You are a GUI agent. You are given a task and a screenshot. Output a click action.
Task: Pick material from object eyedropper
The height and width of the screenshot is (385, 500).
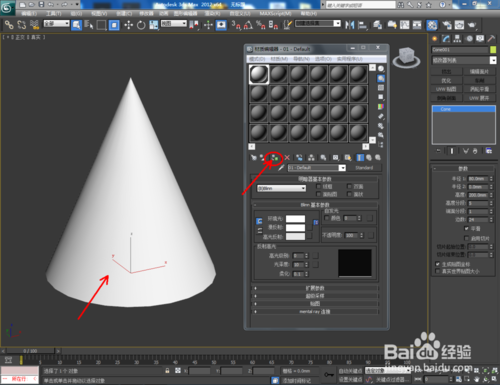coord(281,168)
